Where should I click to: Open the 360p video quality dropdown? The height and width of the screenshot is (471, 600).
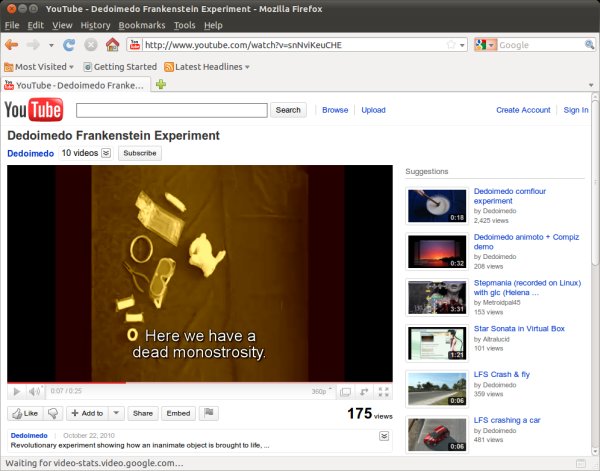coord(320,392)
